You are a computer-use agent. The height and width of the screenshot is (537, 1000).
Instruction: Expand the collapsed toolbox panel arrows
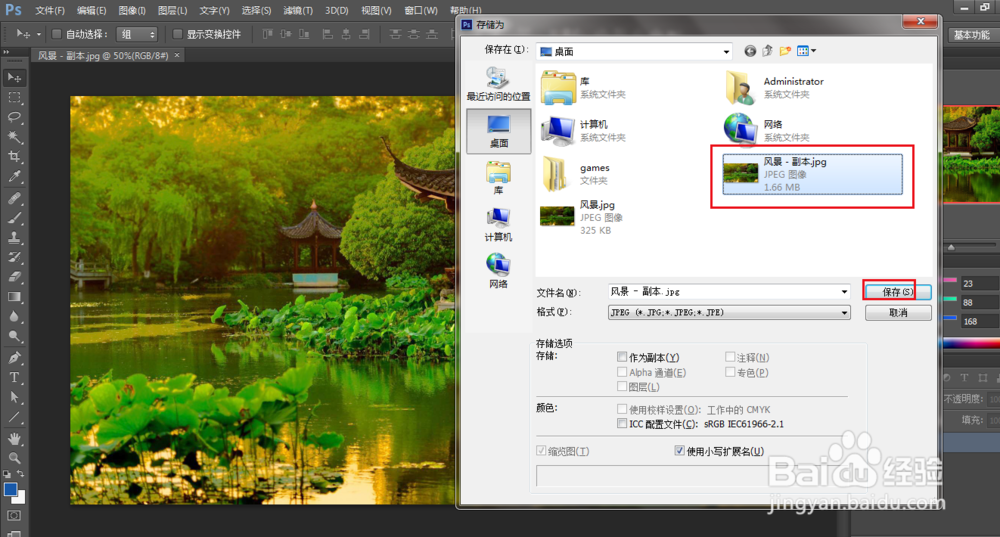click(x=6, y=52)
